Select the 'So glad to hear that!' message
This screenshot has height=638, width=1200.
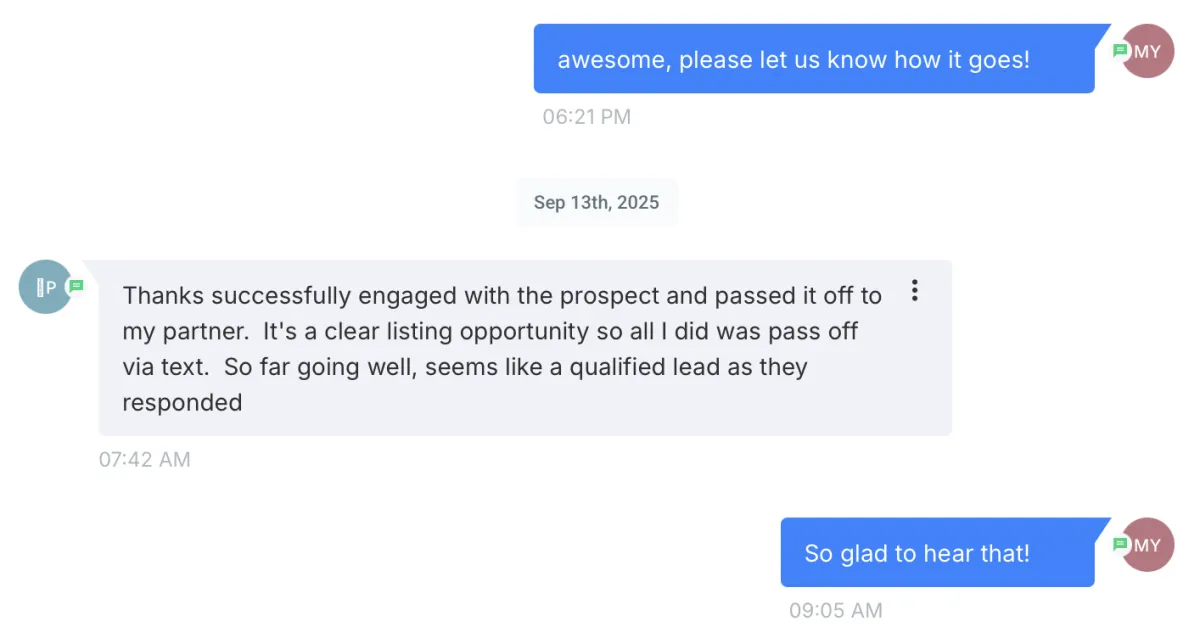[x=916, y=553]
